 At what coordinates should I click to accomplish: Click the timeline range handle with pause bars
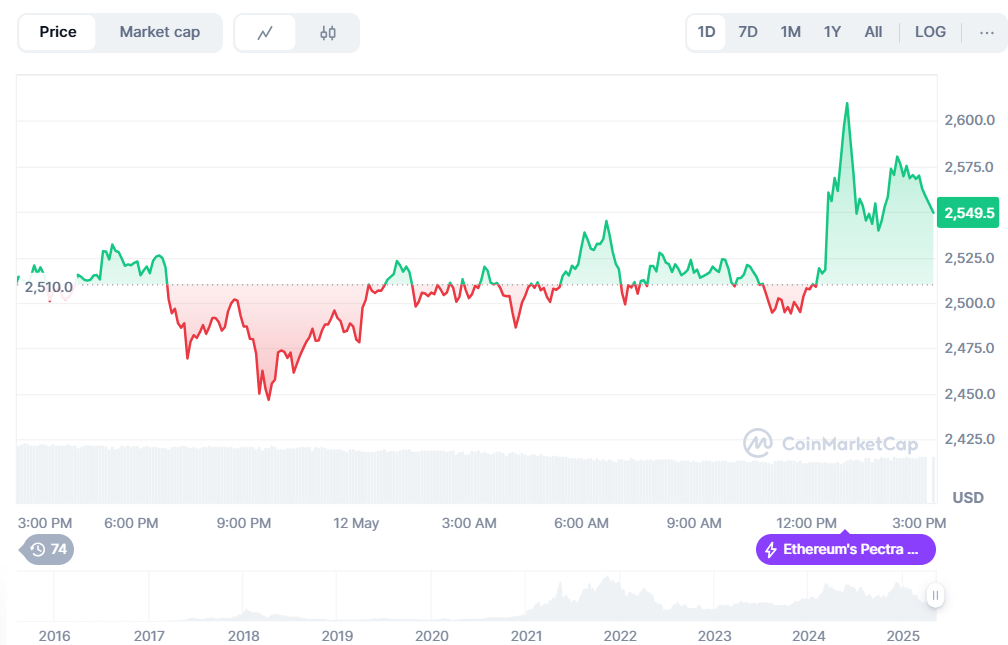coord(936,596)
